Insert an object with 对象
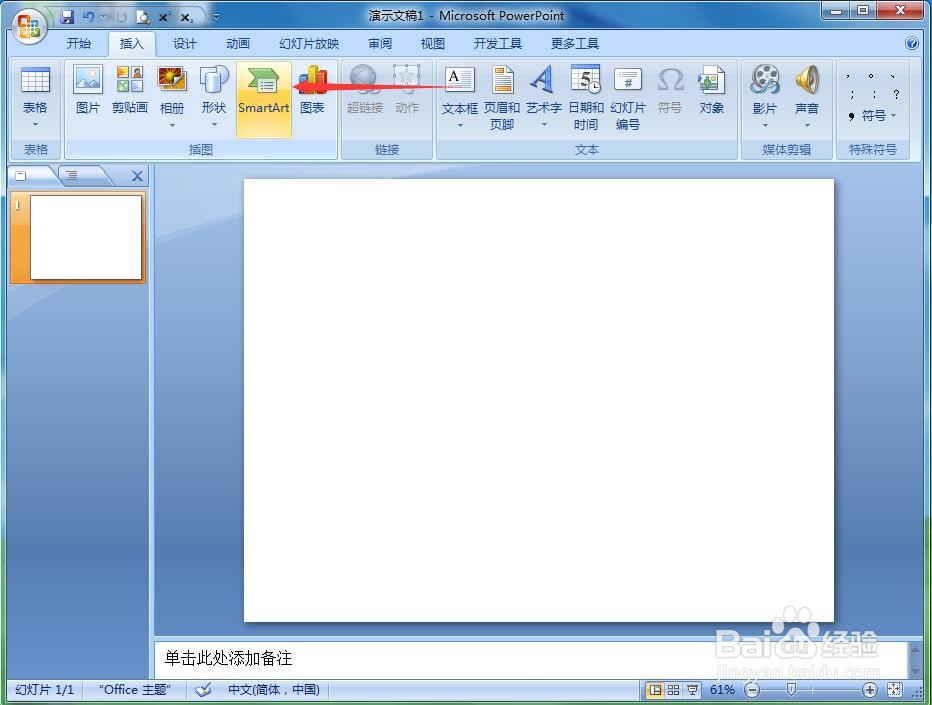The height and width of the screenshot is (705, 932). tap(711, 90)
